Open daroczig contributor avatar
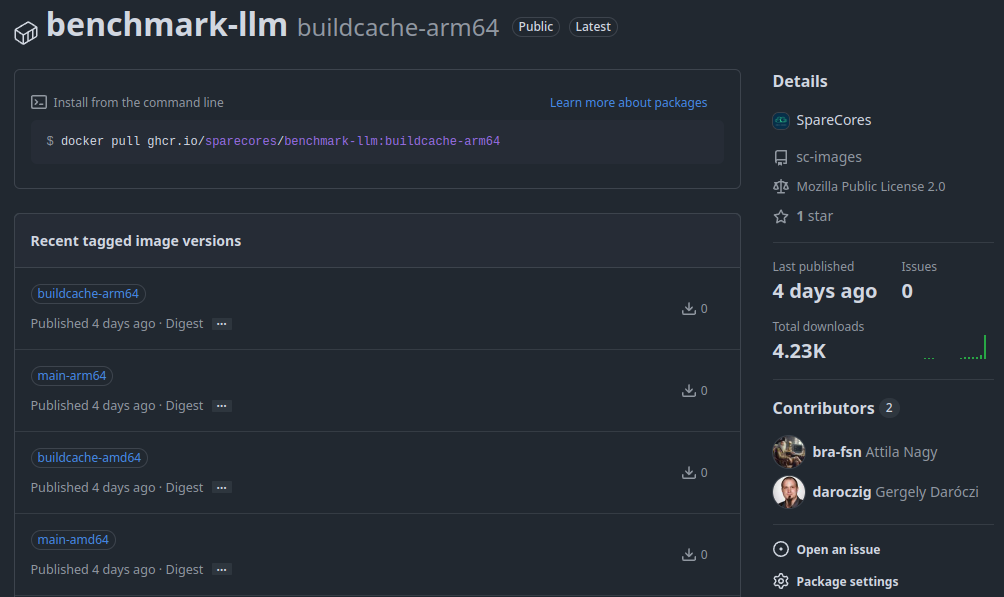The width and height of the screenshot is (1004, 597). (x=789, y=492)
